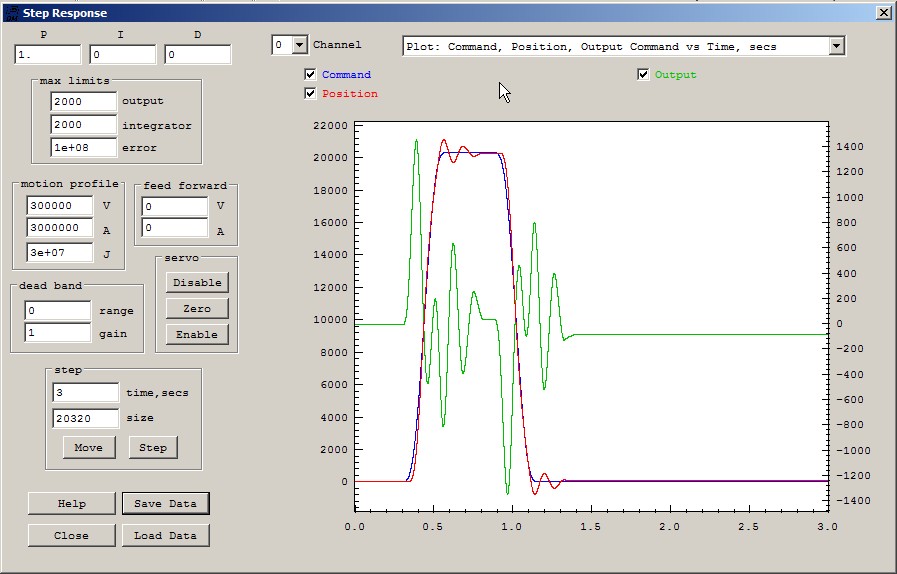The image size is (897, 574).
Task: Disable the Output plot checkbox
Action: pos(643,75)
